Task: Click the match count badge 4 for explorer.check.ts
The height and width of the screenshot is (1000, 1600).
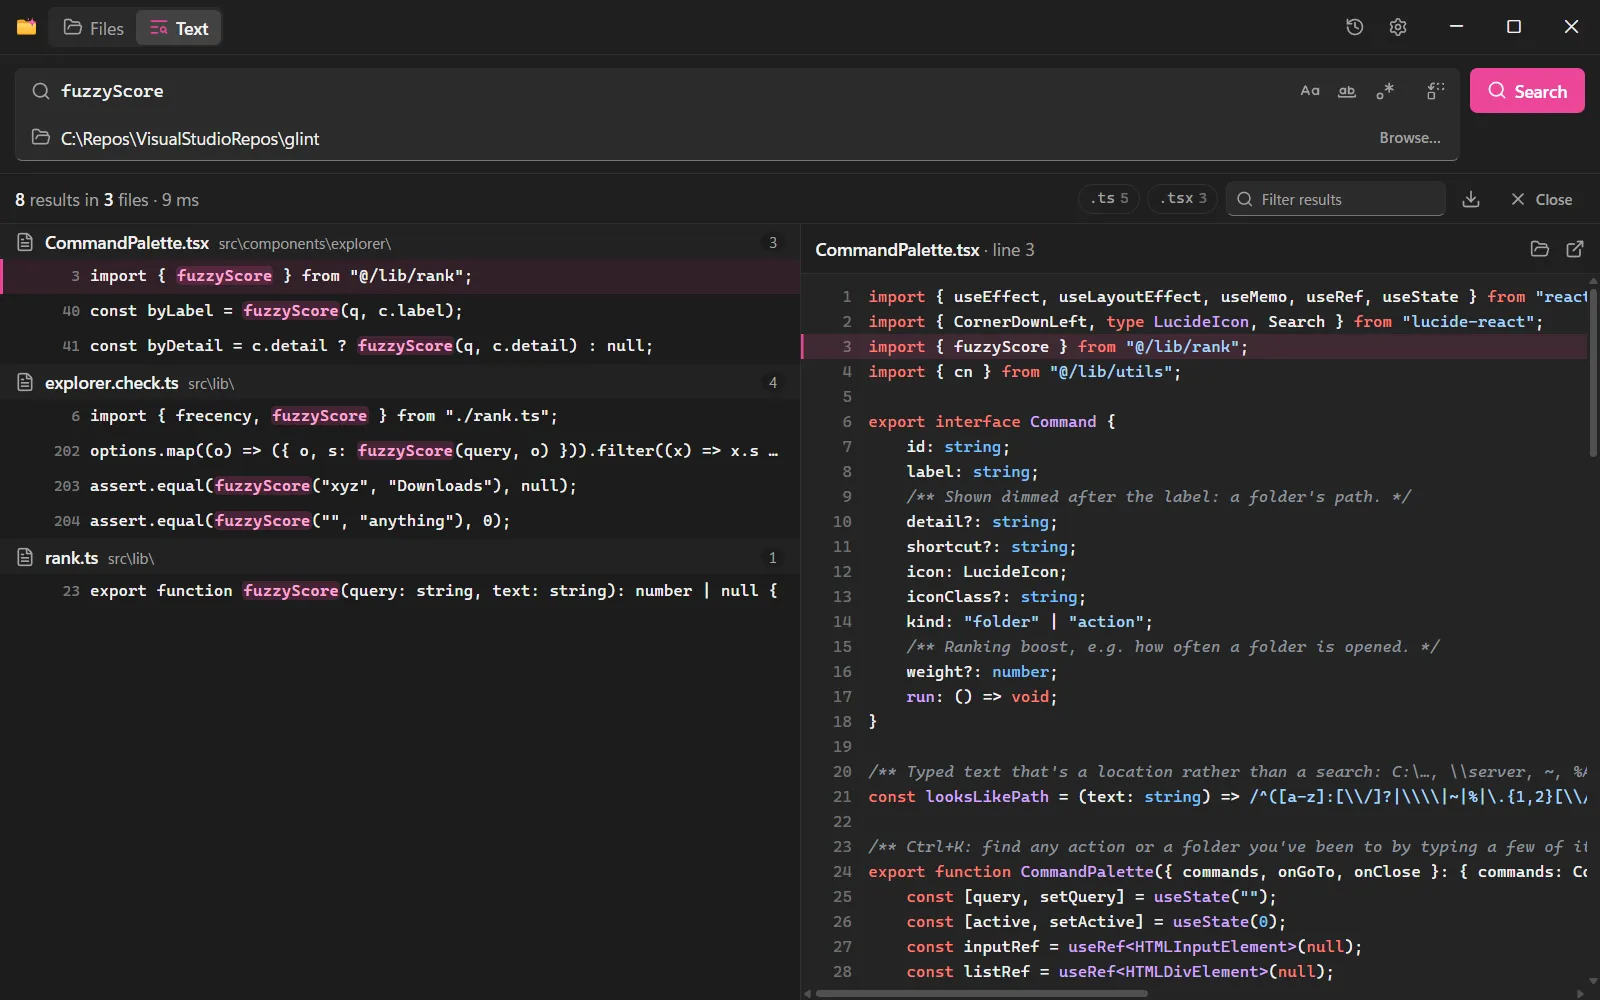Action: [772, 383]
